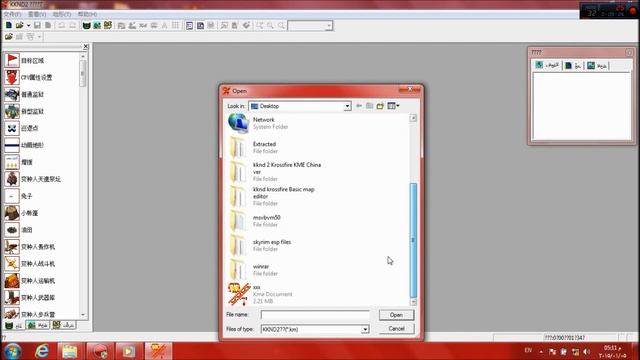The width and height of the screenshot is (640, 360).
Task: Expand the arrow beside the toolbar open-folder icon
Action: coord(28,26)
